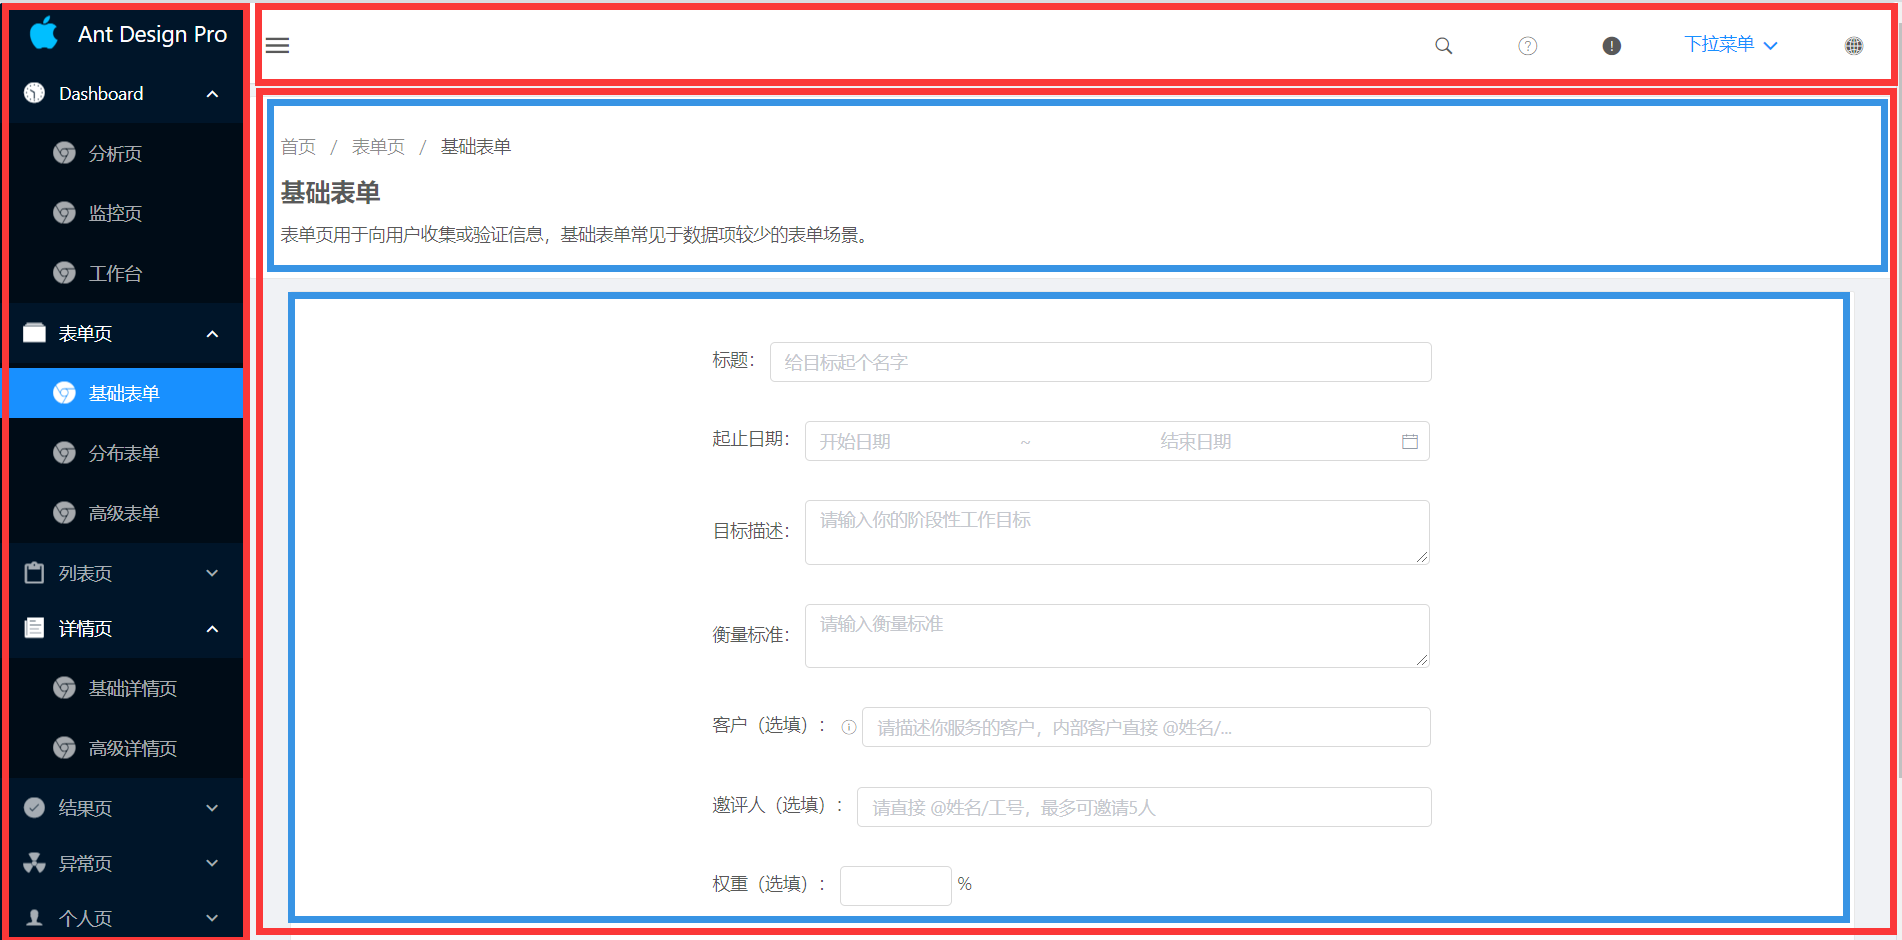
Task: Click the 个人页 user icon
Action: [34, 918]
